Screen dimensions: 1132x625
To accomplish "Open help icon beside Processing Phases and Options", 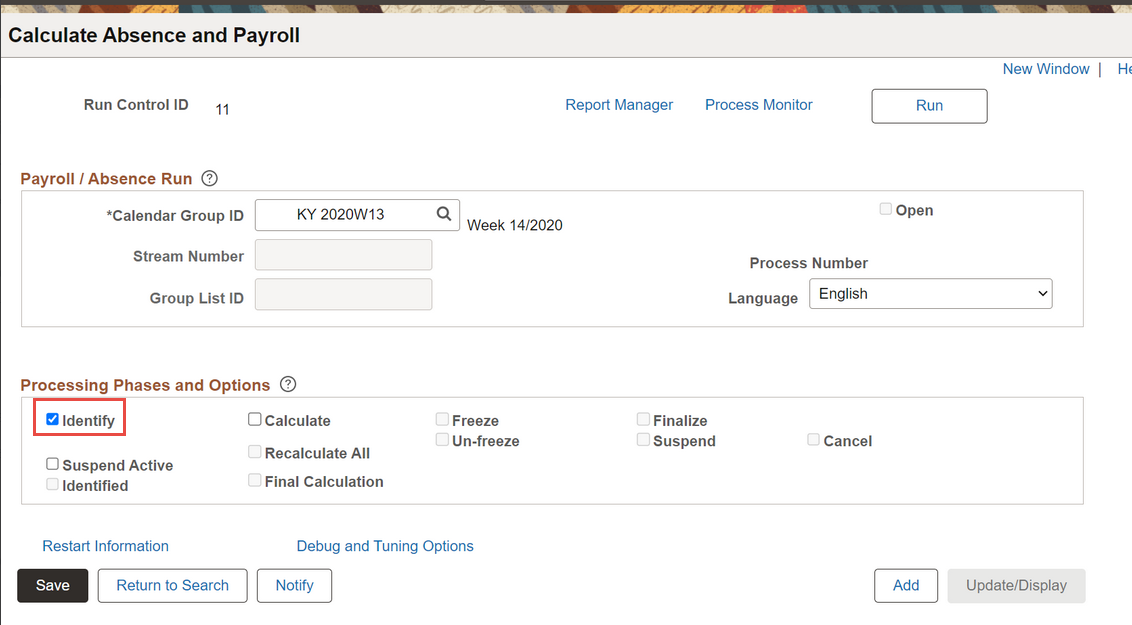I will (x=288, y=385).
